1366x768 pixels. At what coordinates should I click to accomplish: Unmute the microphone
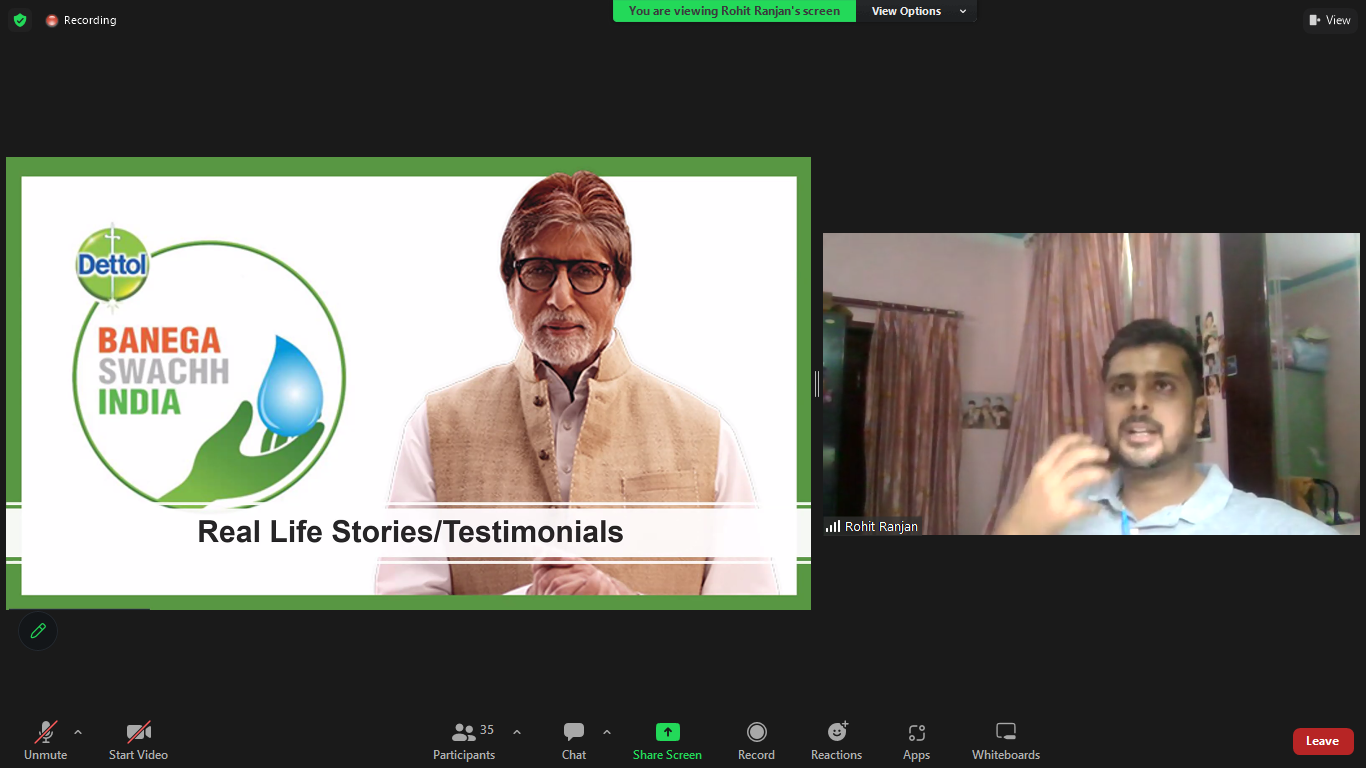46,741
